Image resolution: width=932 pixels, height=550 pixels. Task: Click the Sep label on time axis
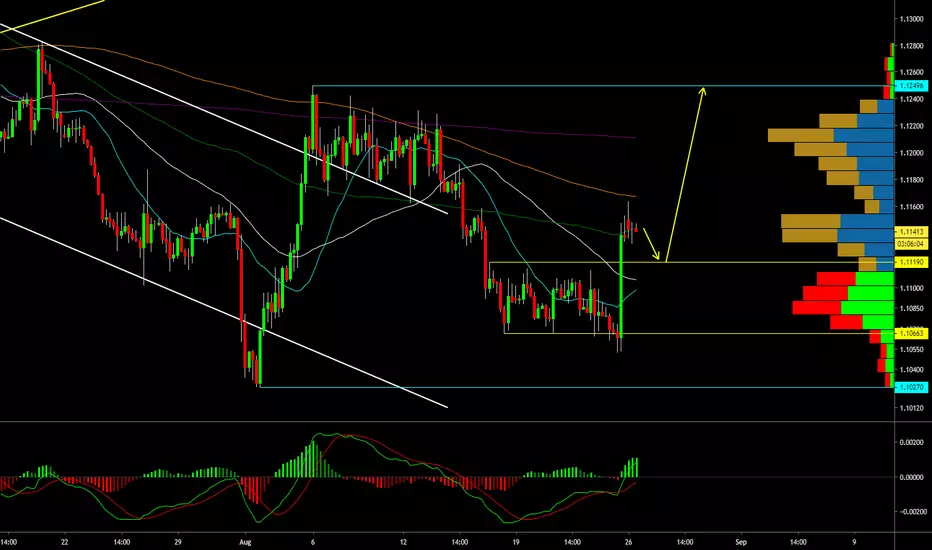pyautogui.click(x=741, y=542)
